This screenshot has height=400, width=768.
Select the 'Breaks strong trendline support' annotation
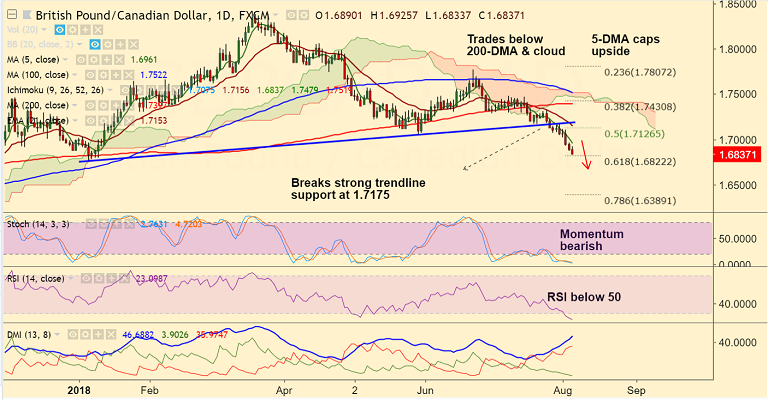(x=358, y=188)
